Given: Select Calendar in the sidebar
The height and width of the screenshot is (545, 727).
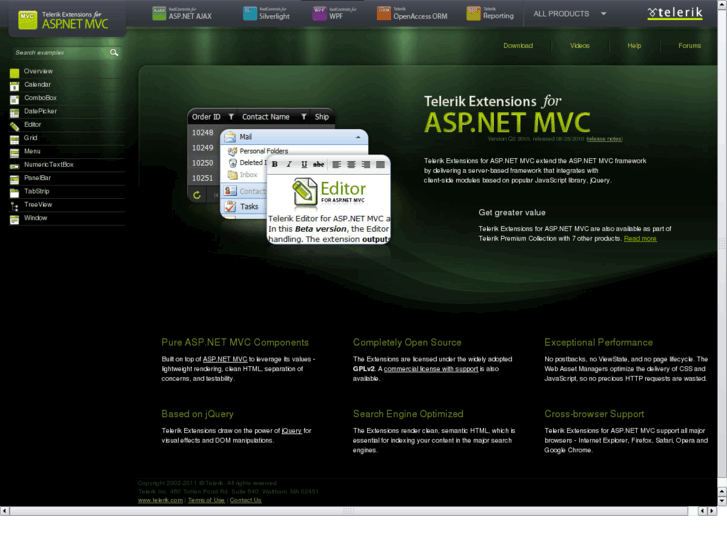Looking at the screenshot, I should [x=37, y=85].
